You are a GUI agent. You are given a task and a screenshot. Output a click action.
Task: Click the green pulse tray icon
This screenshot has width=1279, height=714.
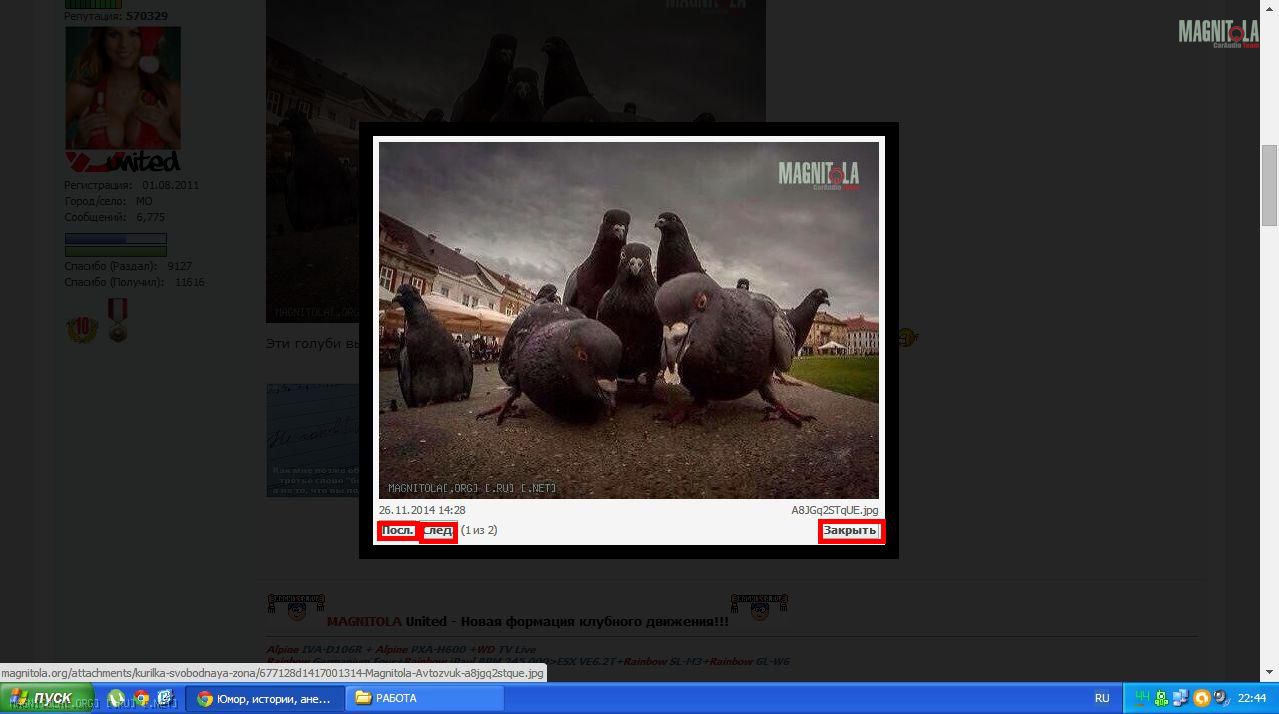pos(1142,698)
